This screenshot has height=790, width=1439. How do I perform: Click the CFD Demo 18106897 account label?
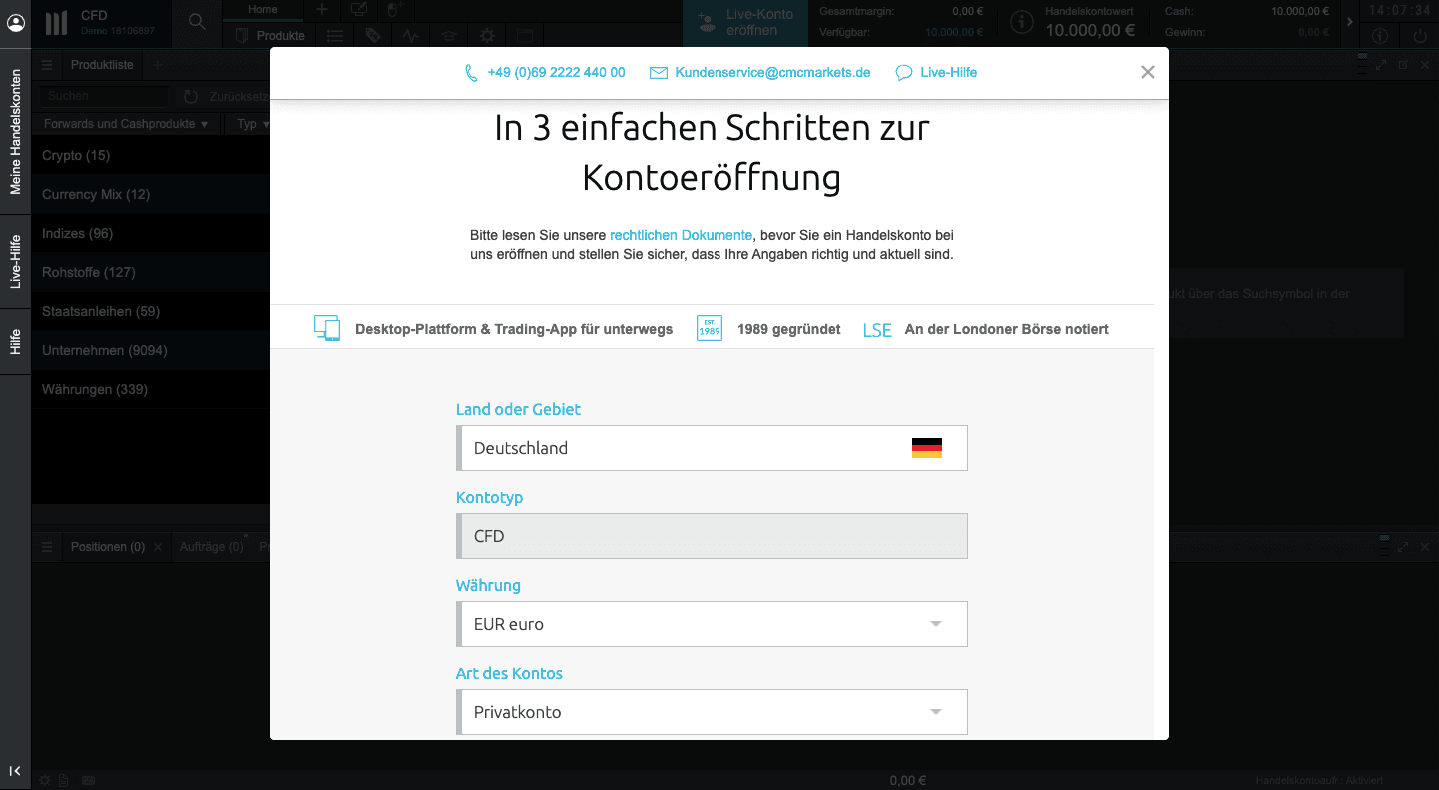[x=118, y=23]
